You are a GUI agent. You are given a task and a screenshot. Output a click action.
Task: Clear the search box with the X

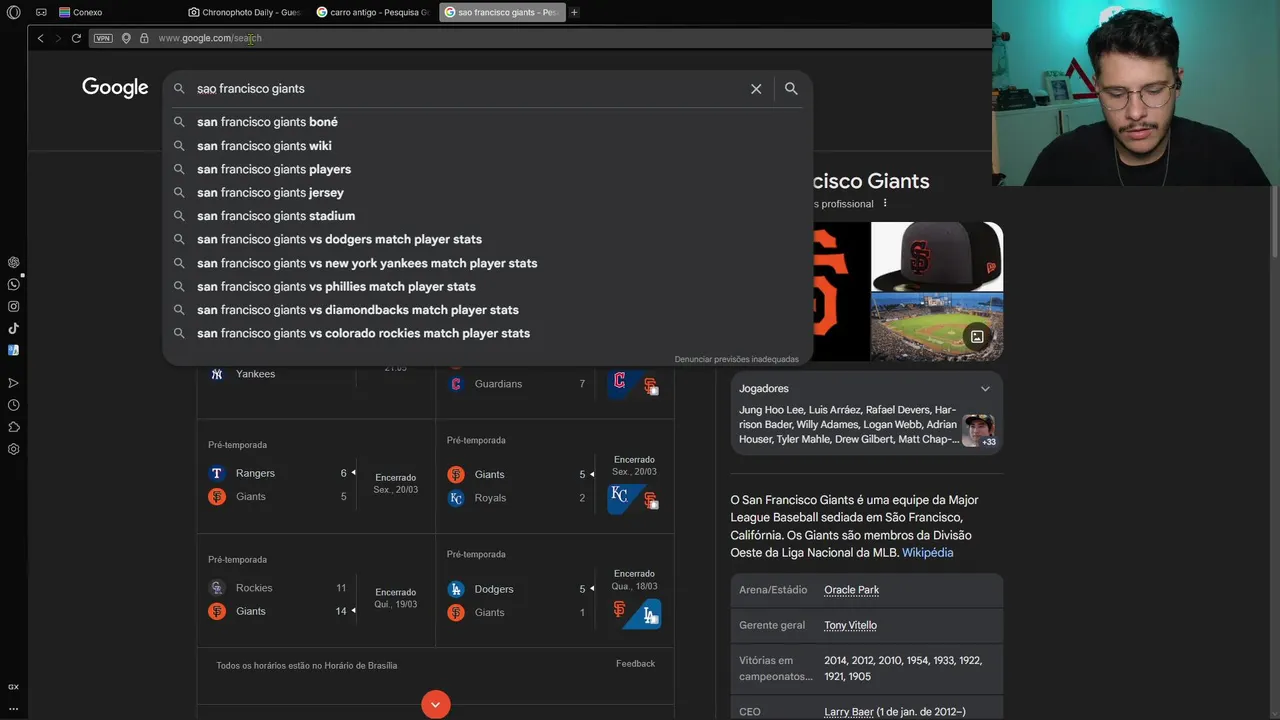coord(756,89)
